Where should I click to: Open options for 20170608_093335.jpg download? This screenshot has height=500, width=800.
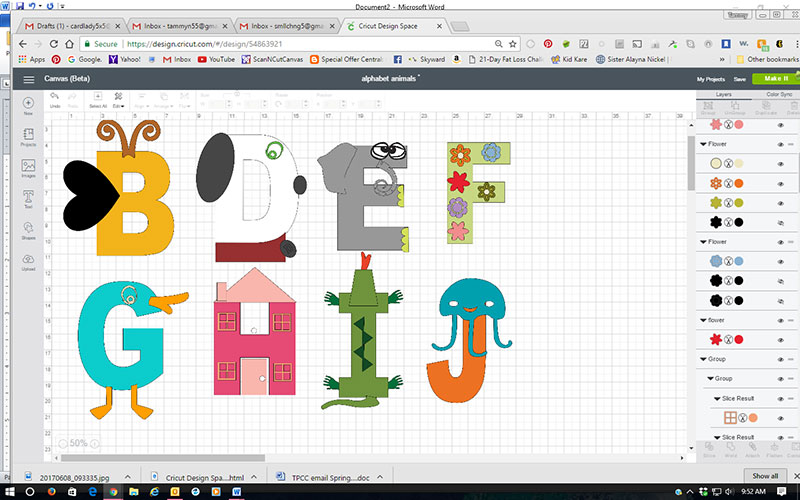pos(128,477)
